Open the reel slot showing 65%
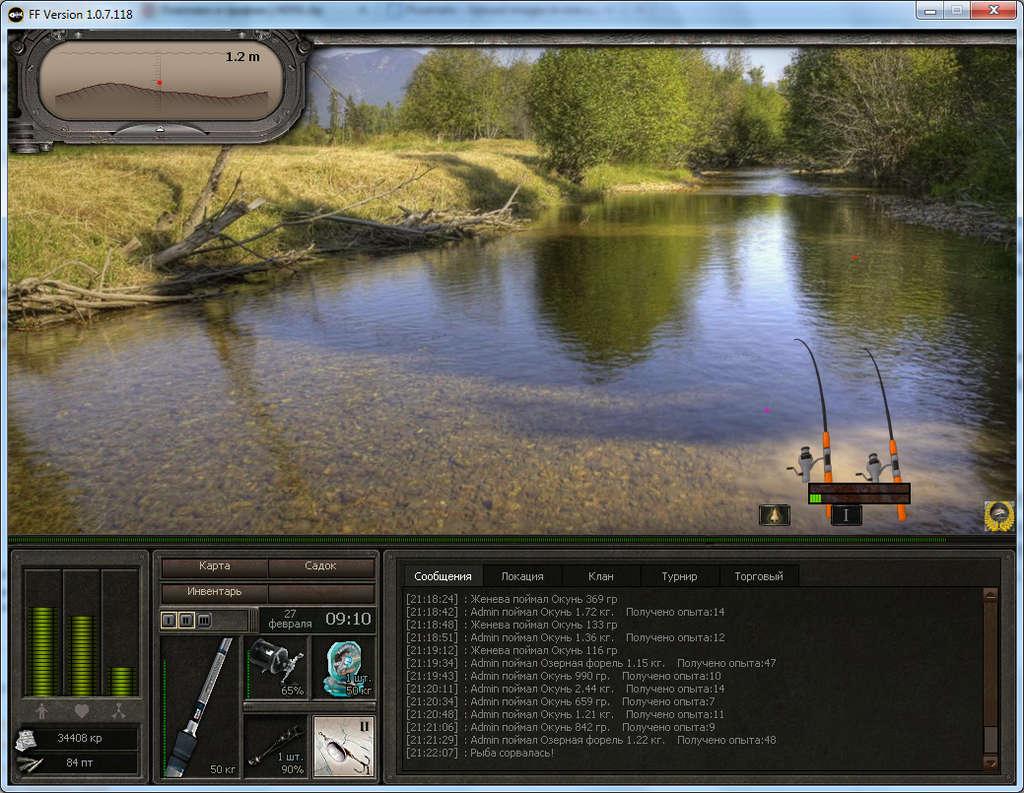1024x793 pixels. click(x=276, y=668)
